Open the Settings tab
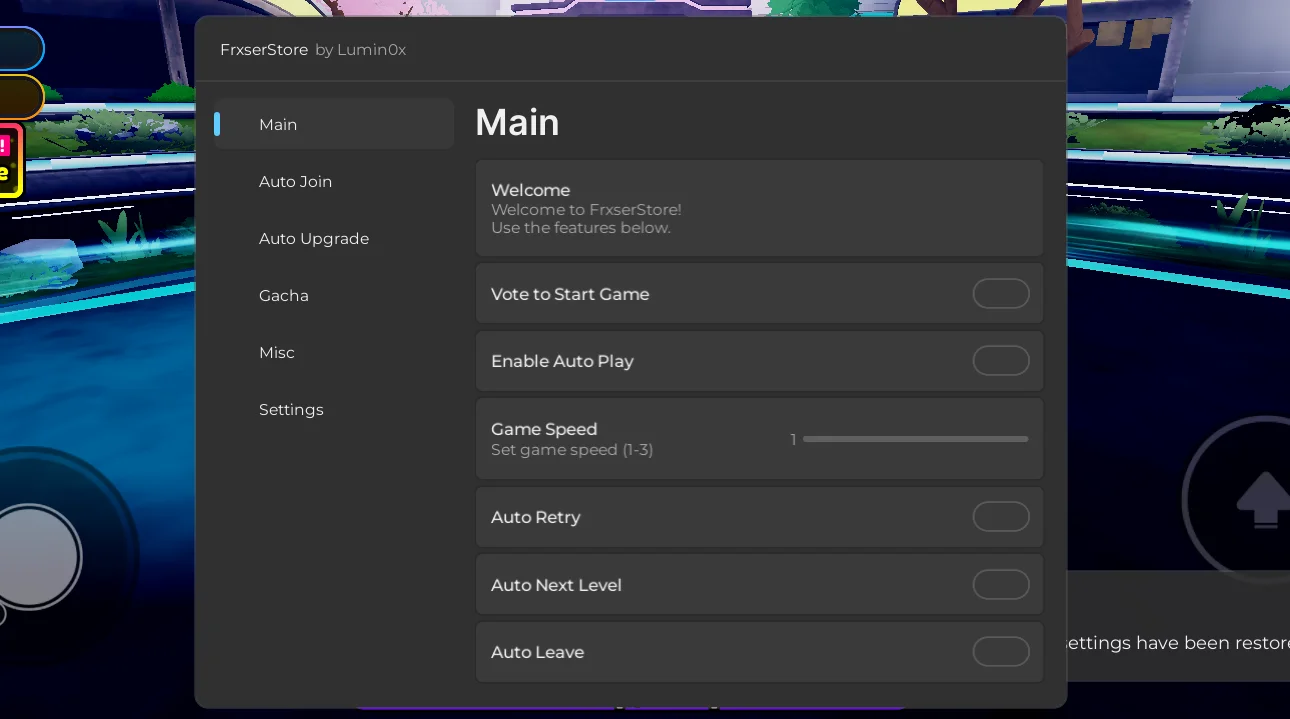Image resolution: width=1290 pixels, height=719 pixels. tap(334, 409)
